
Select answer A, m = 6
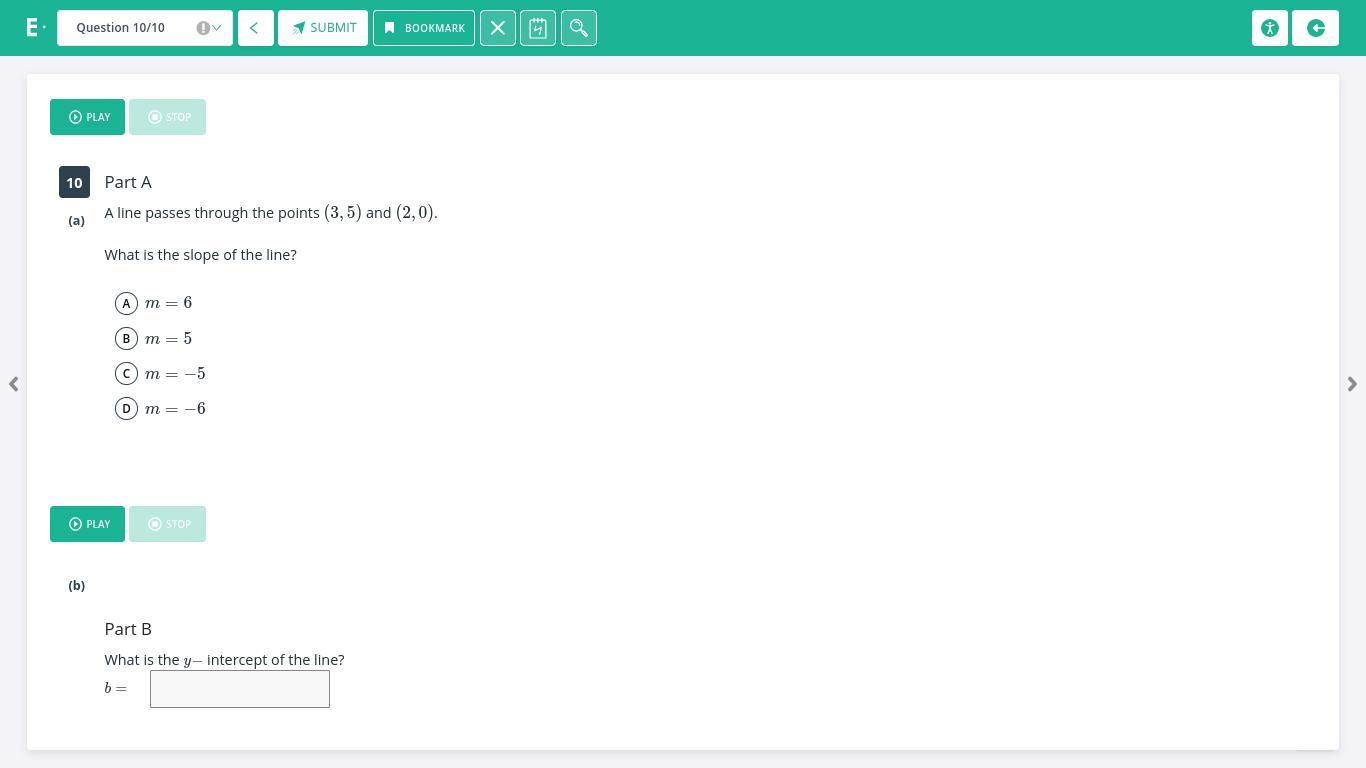coord(126,303)
